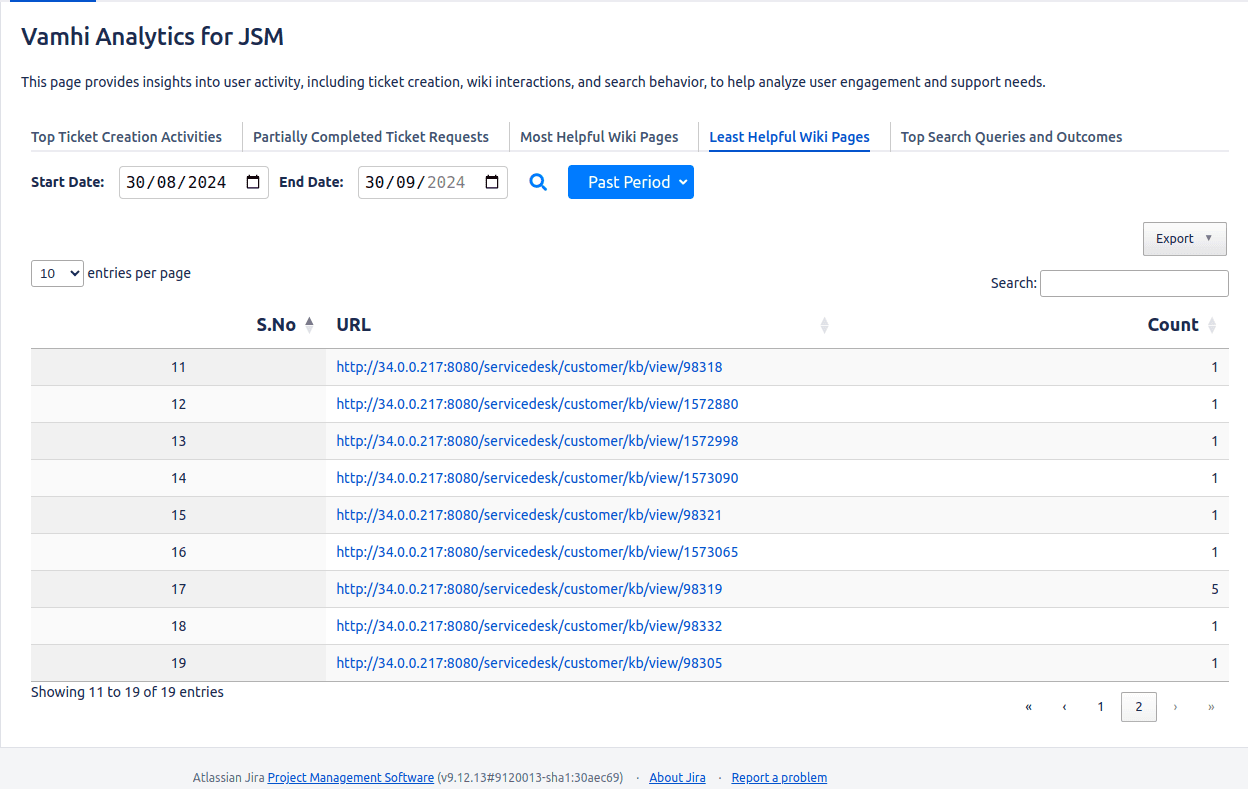
Task: Select Partially Completed Ticket Requests tab
Action: [x=370, y=137]
